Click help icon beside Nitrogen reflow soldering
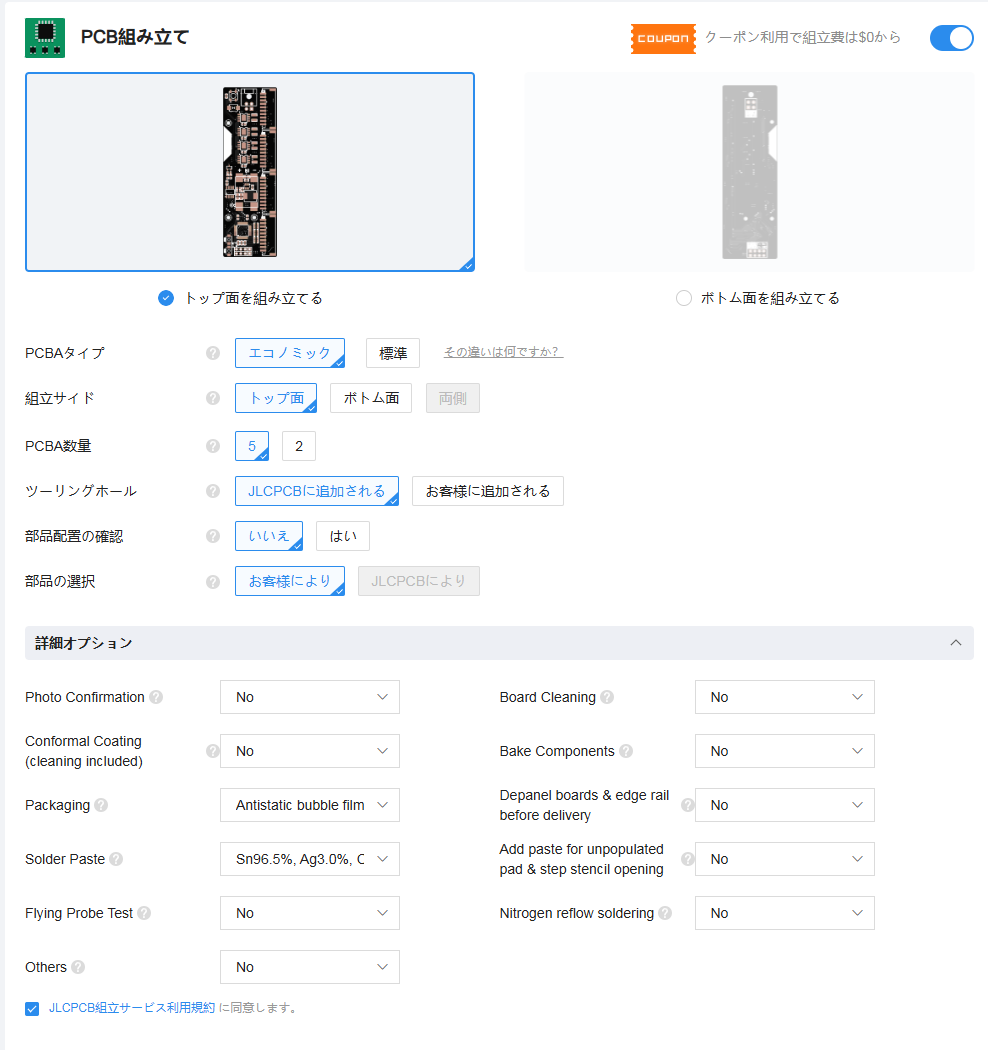 [665, 913]
